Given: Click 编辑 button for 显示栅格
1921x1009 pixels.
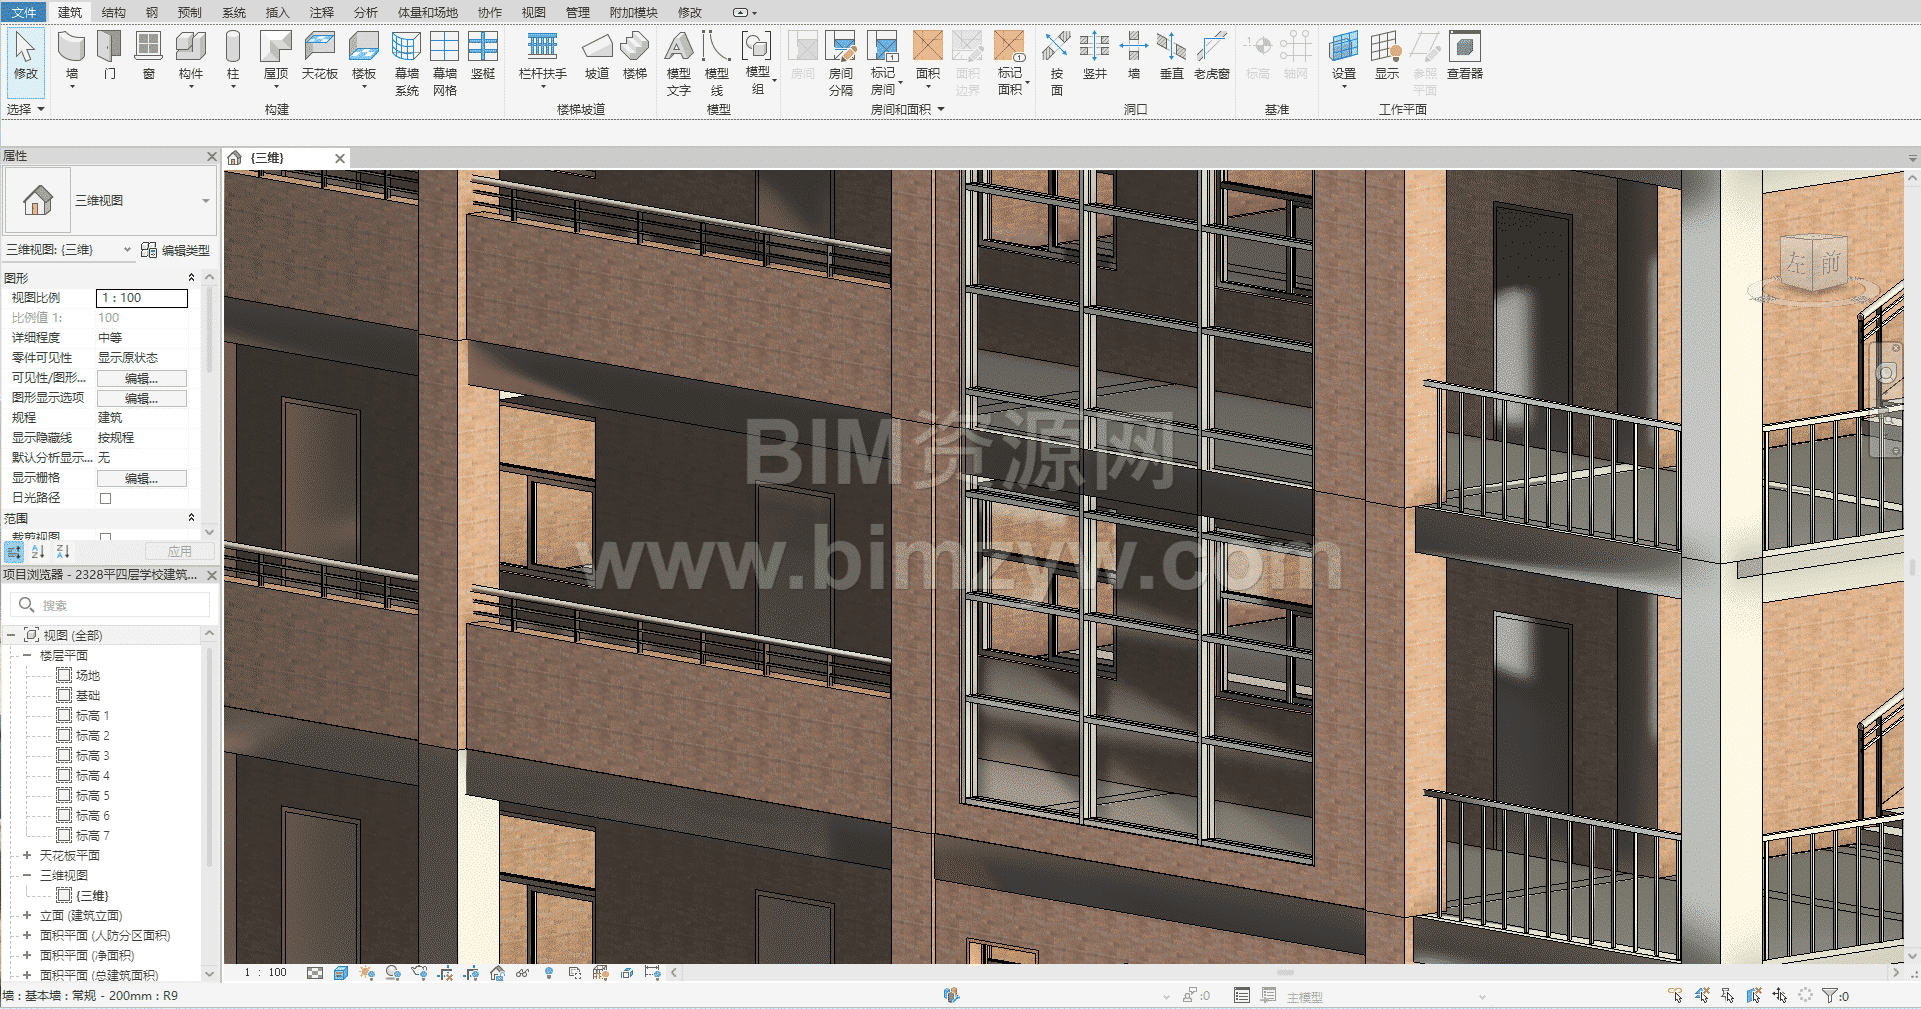Looking at the screenshot, I should pyautogui.click(x=142, y=478).
